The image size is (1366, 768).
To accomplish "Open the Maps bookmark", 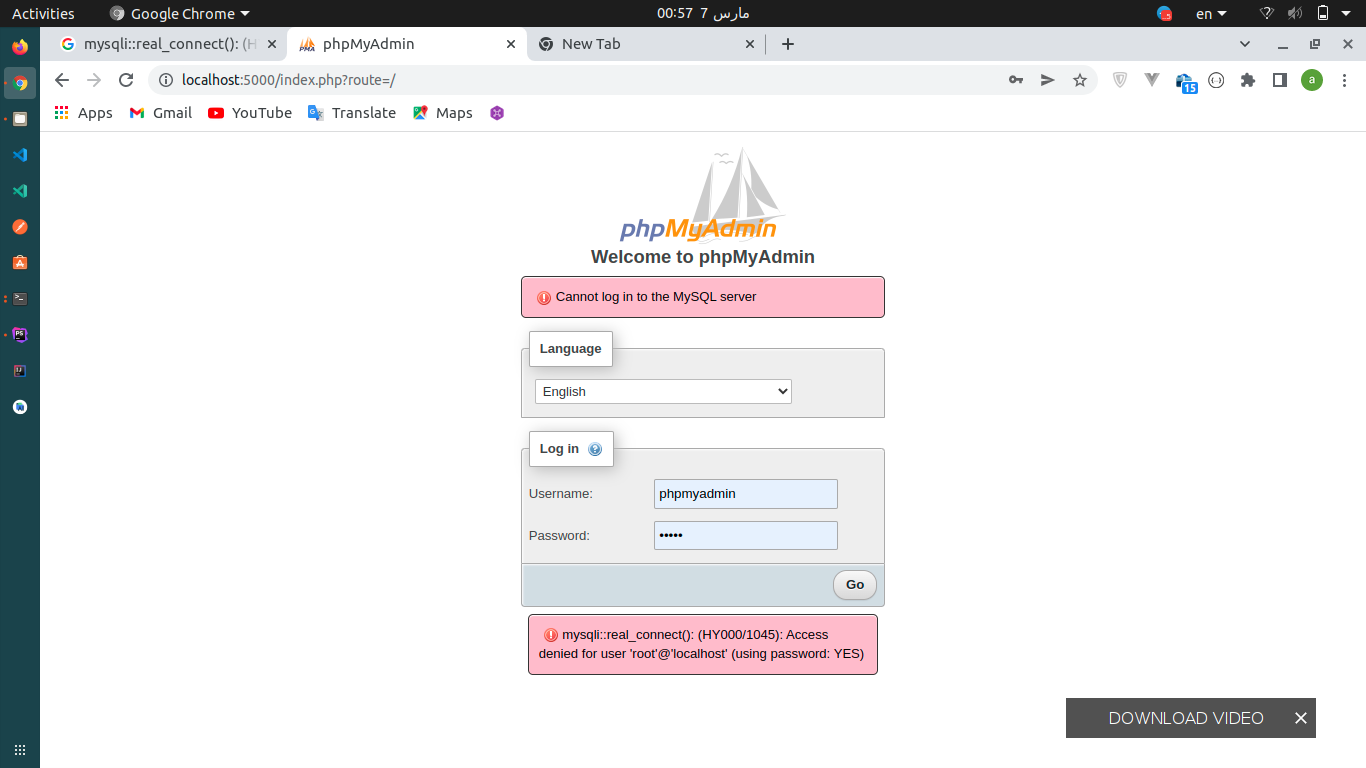I will [x=442, y=113].
